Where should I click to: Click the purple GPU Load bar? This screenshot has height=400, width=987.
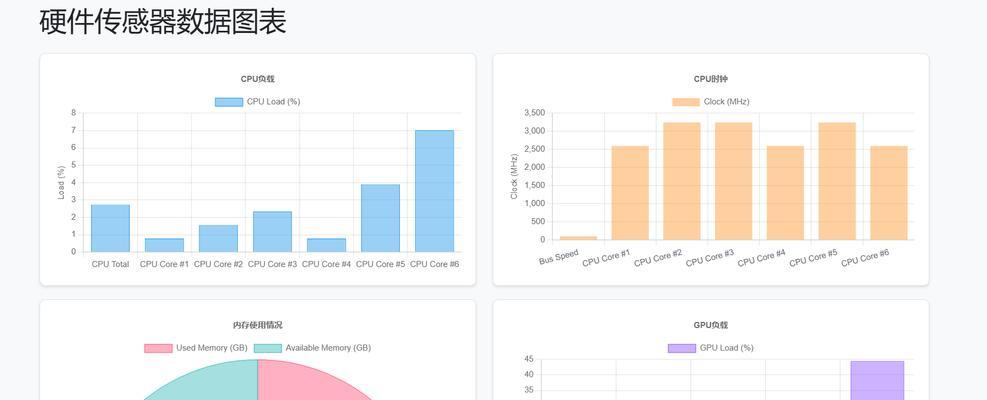tap(877, 380)
